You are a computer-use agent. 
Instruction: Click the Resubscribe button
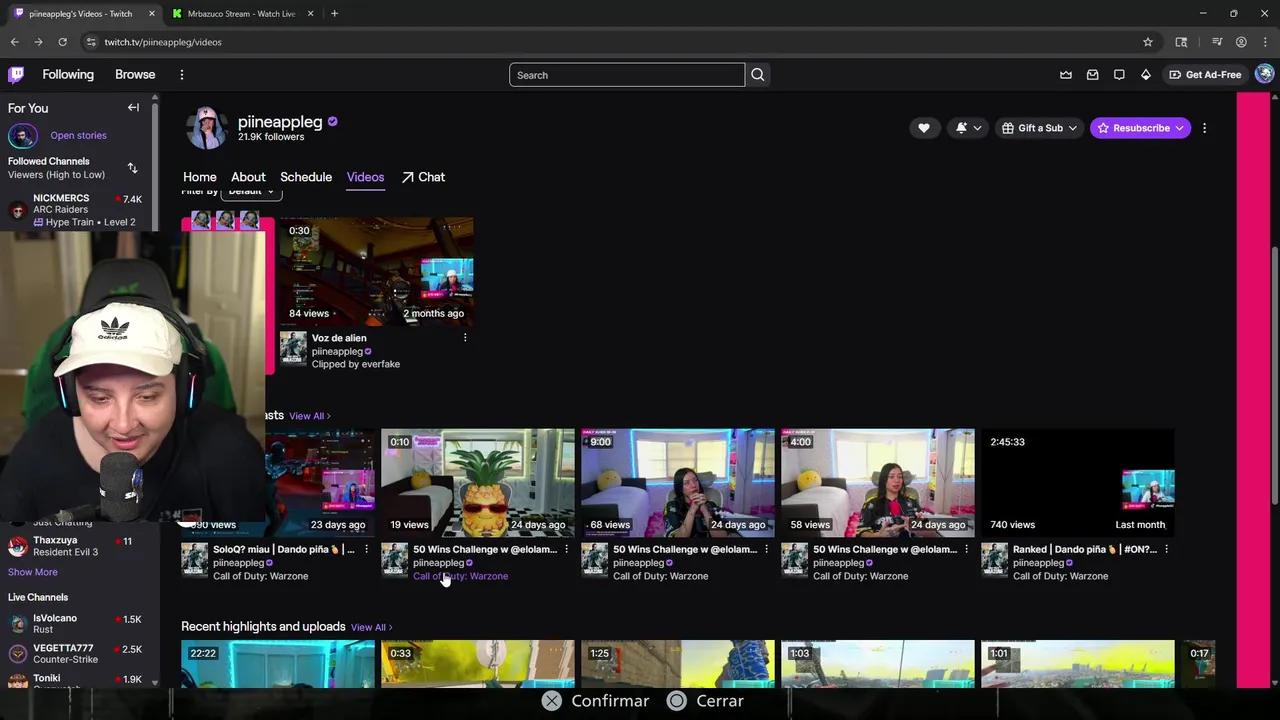point(1140,128)
